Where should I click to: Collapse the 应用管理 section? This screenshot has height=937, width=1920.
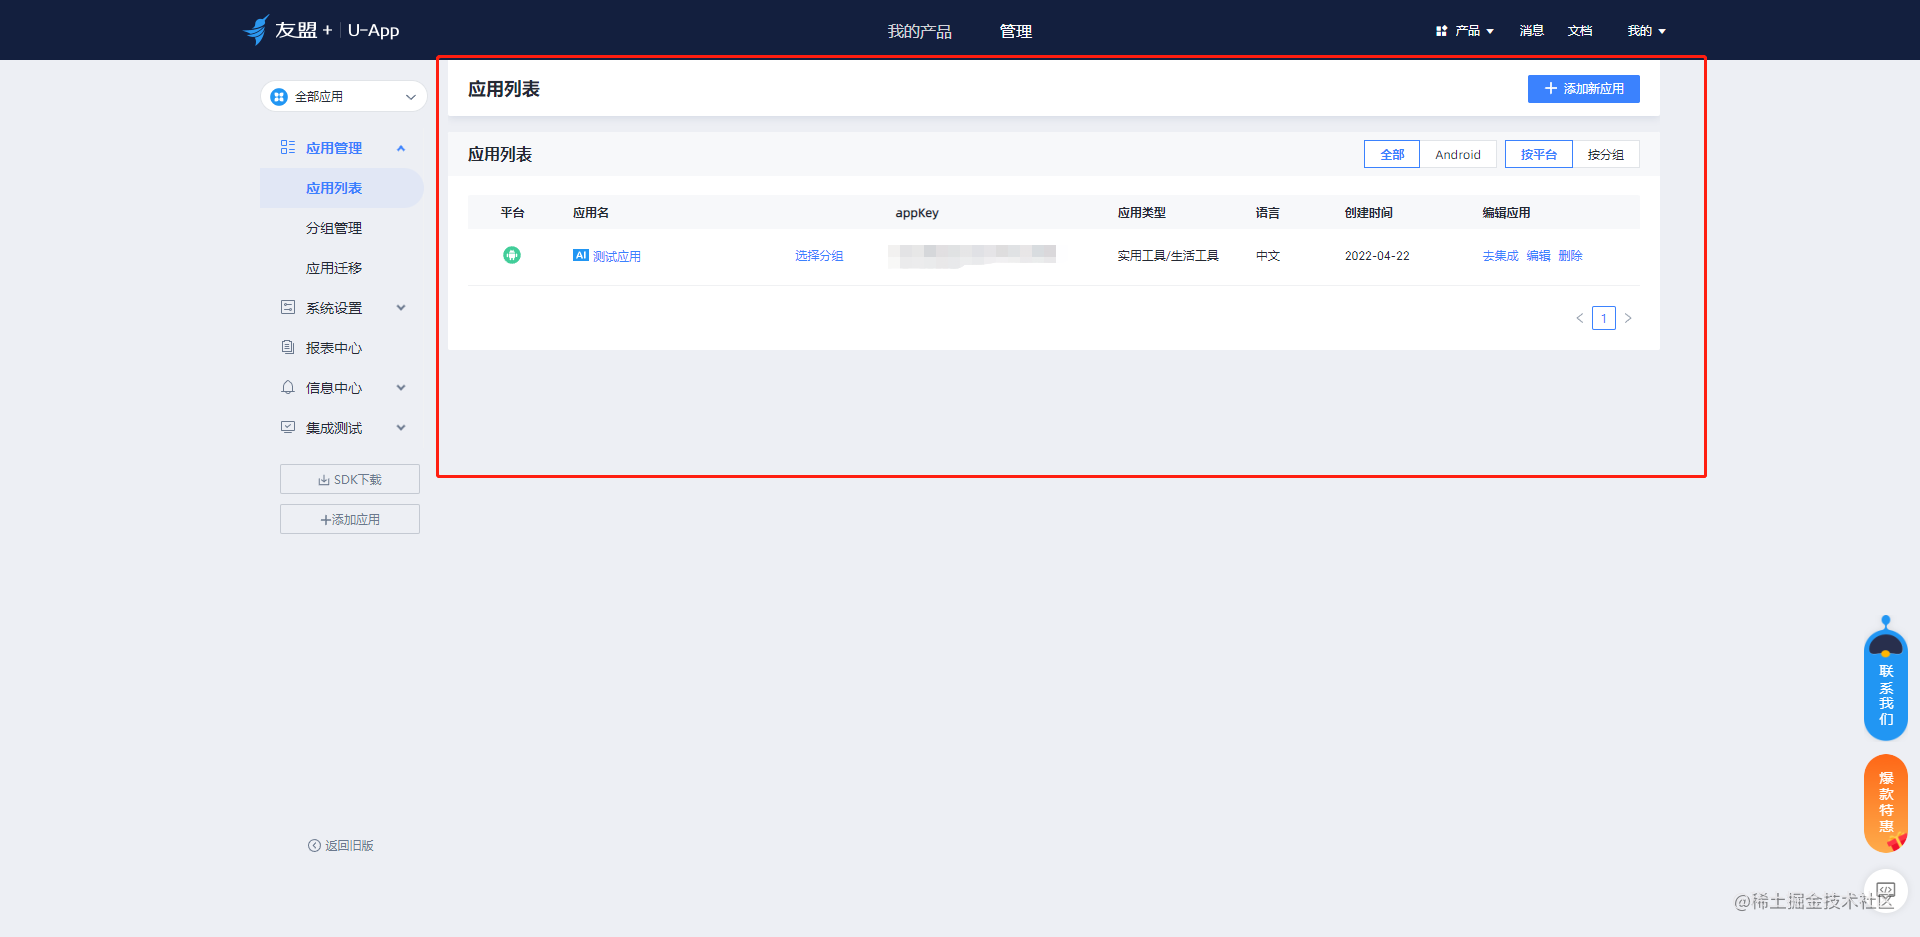click(x=401, y=148)
